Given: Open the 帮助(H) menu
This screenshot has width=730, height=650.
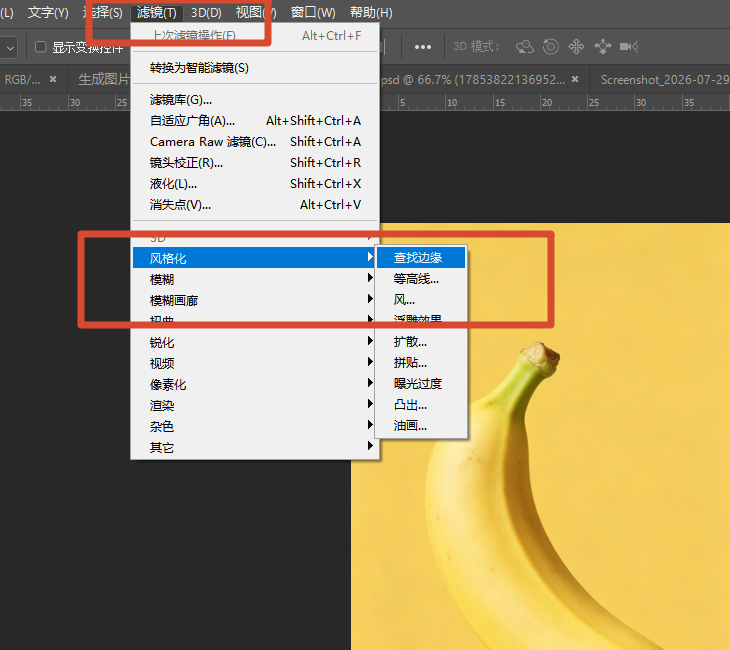Looking at the screenshot, I should tap(371, 13).
